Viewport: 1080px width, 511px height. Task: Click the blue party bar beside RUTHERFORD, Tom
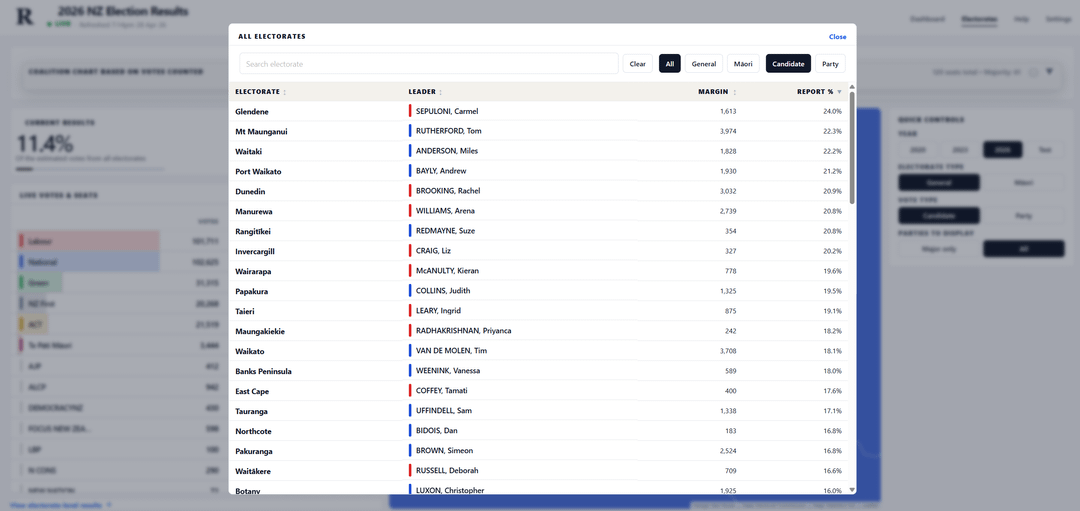coord(410,131)
